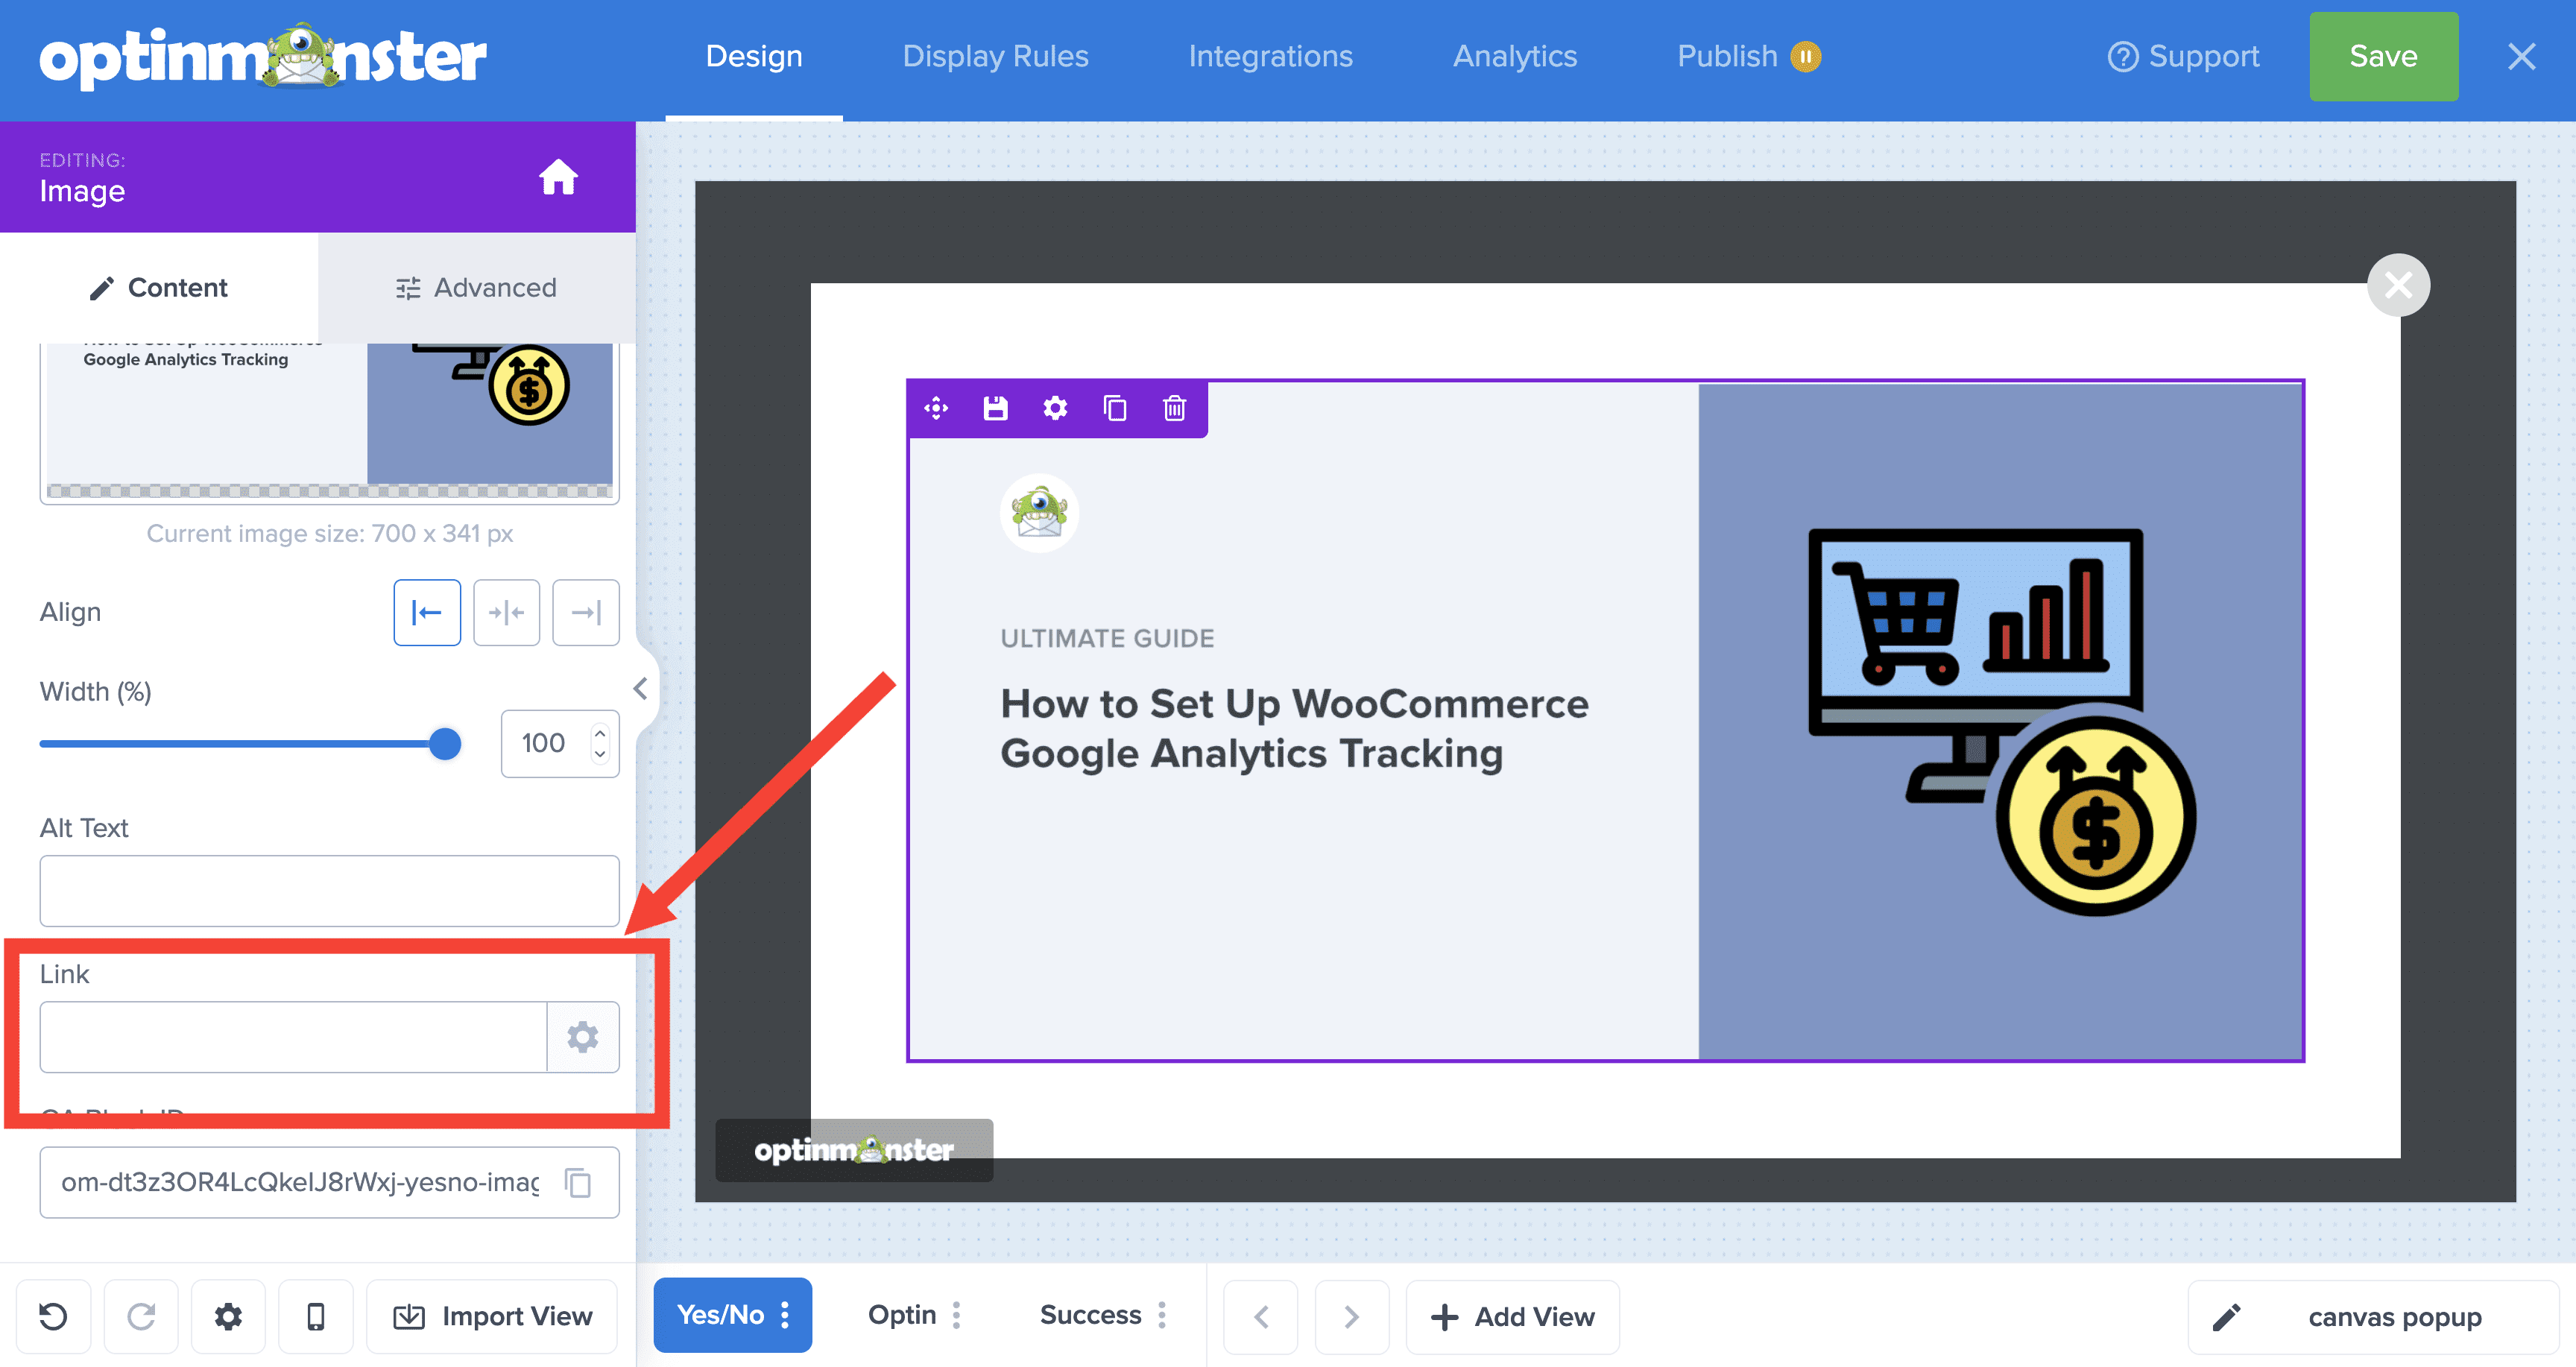Decrease width value with stepper down arrow
Screen dimensions: 2576x1367
pyautogui.click(x=600, y=754)
